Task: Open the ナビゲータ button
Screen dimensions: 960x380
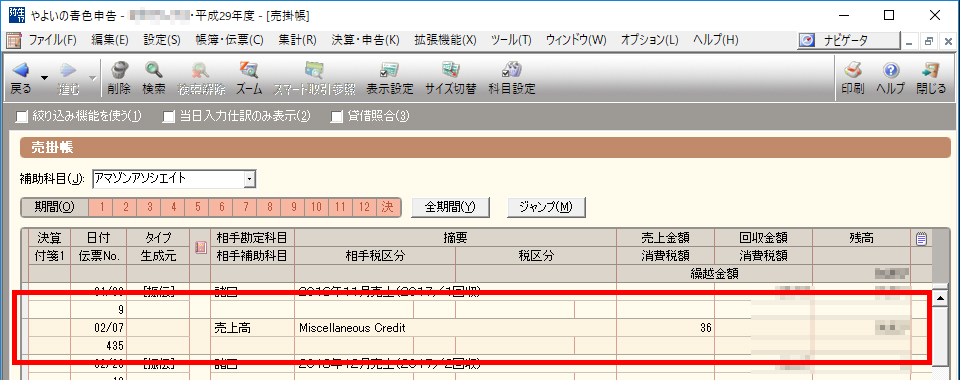Action: [849, 40]
